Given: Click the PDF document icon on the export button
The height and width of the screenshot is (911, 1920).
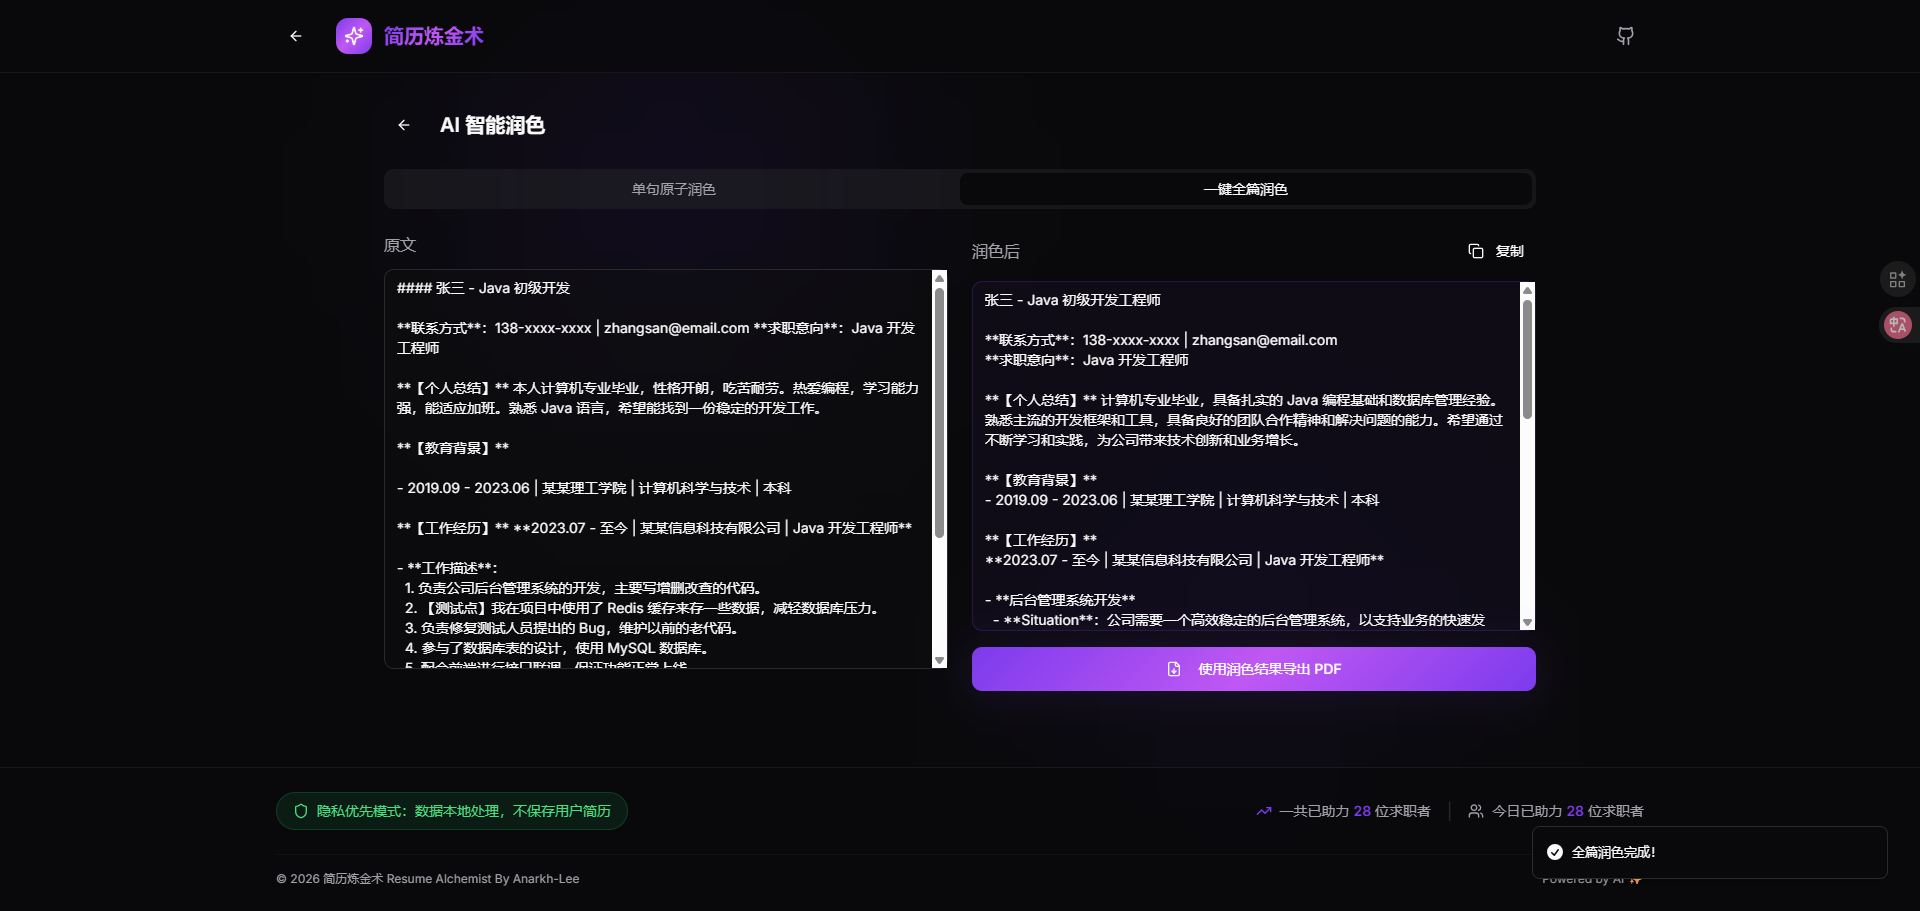Looking at the screenshot, I should pos(1172,669).
